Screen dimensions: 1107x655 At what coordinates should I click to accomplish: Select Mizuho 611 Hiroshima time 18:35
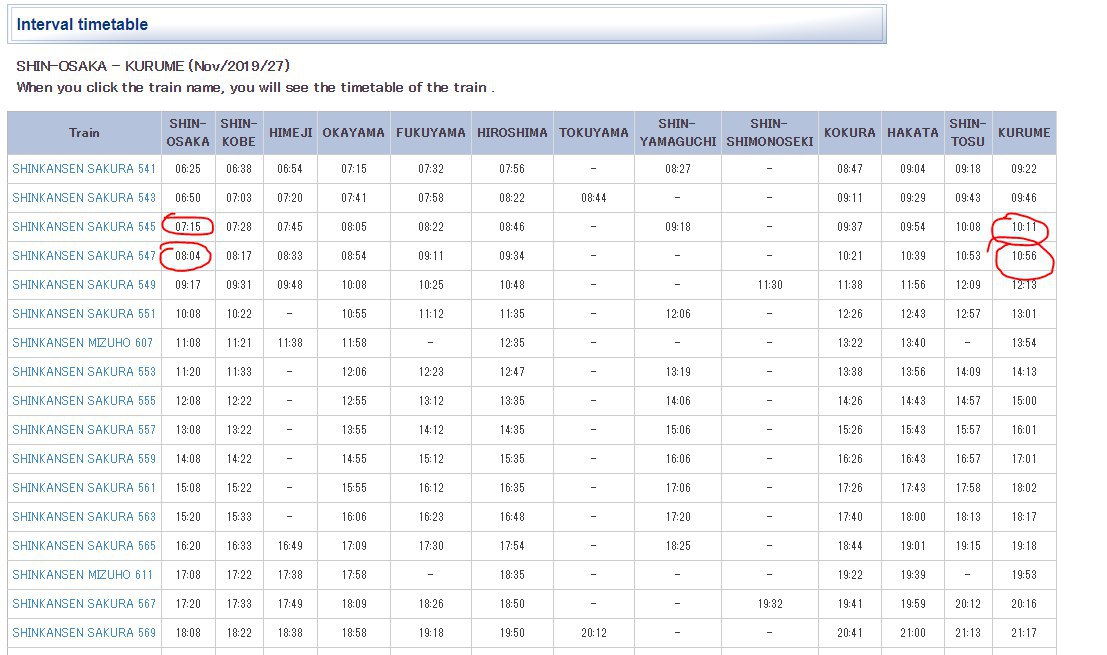(512, 575)
